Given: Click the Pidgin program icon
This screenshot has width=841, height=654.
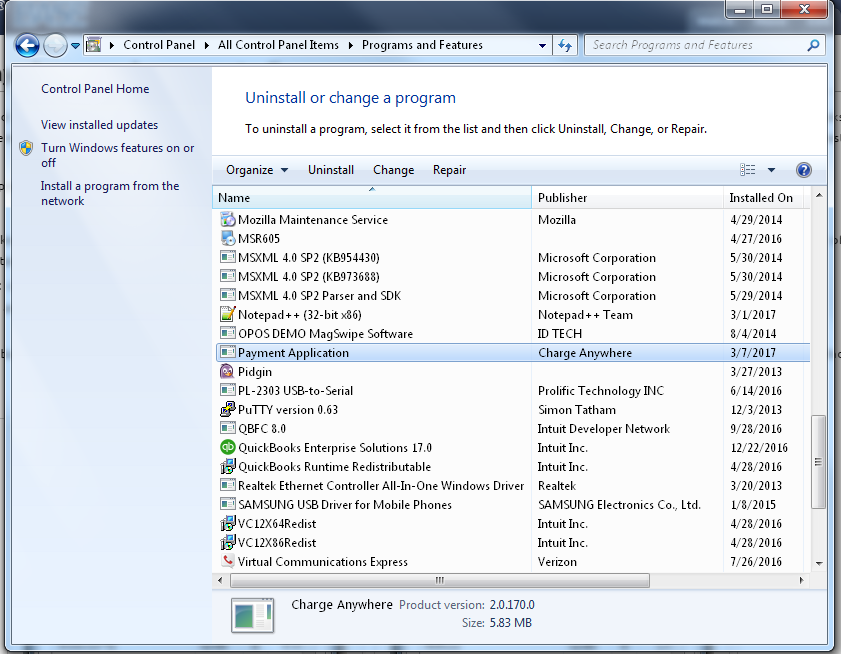Looking at the screenshot, I should [x=227, y=372].
